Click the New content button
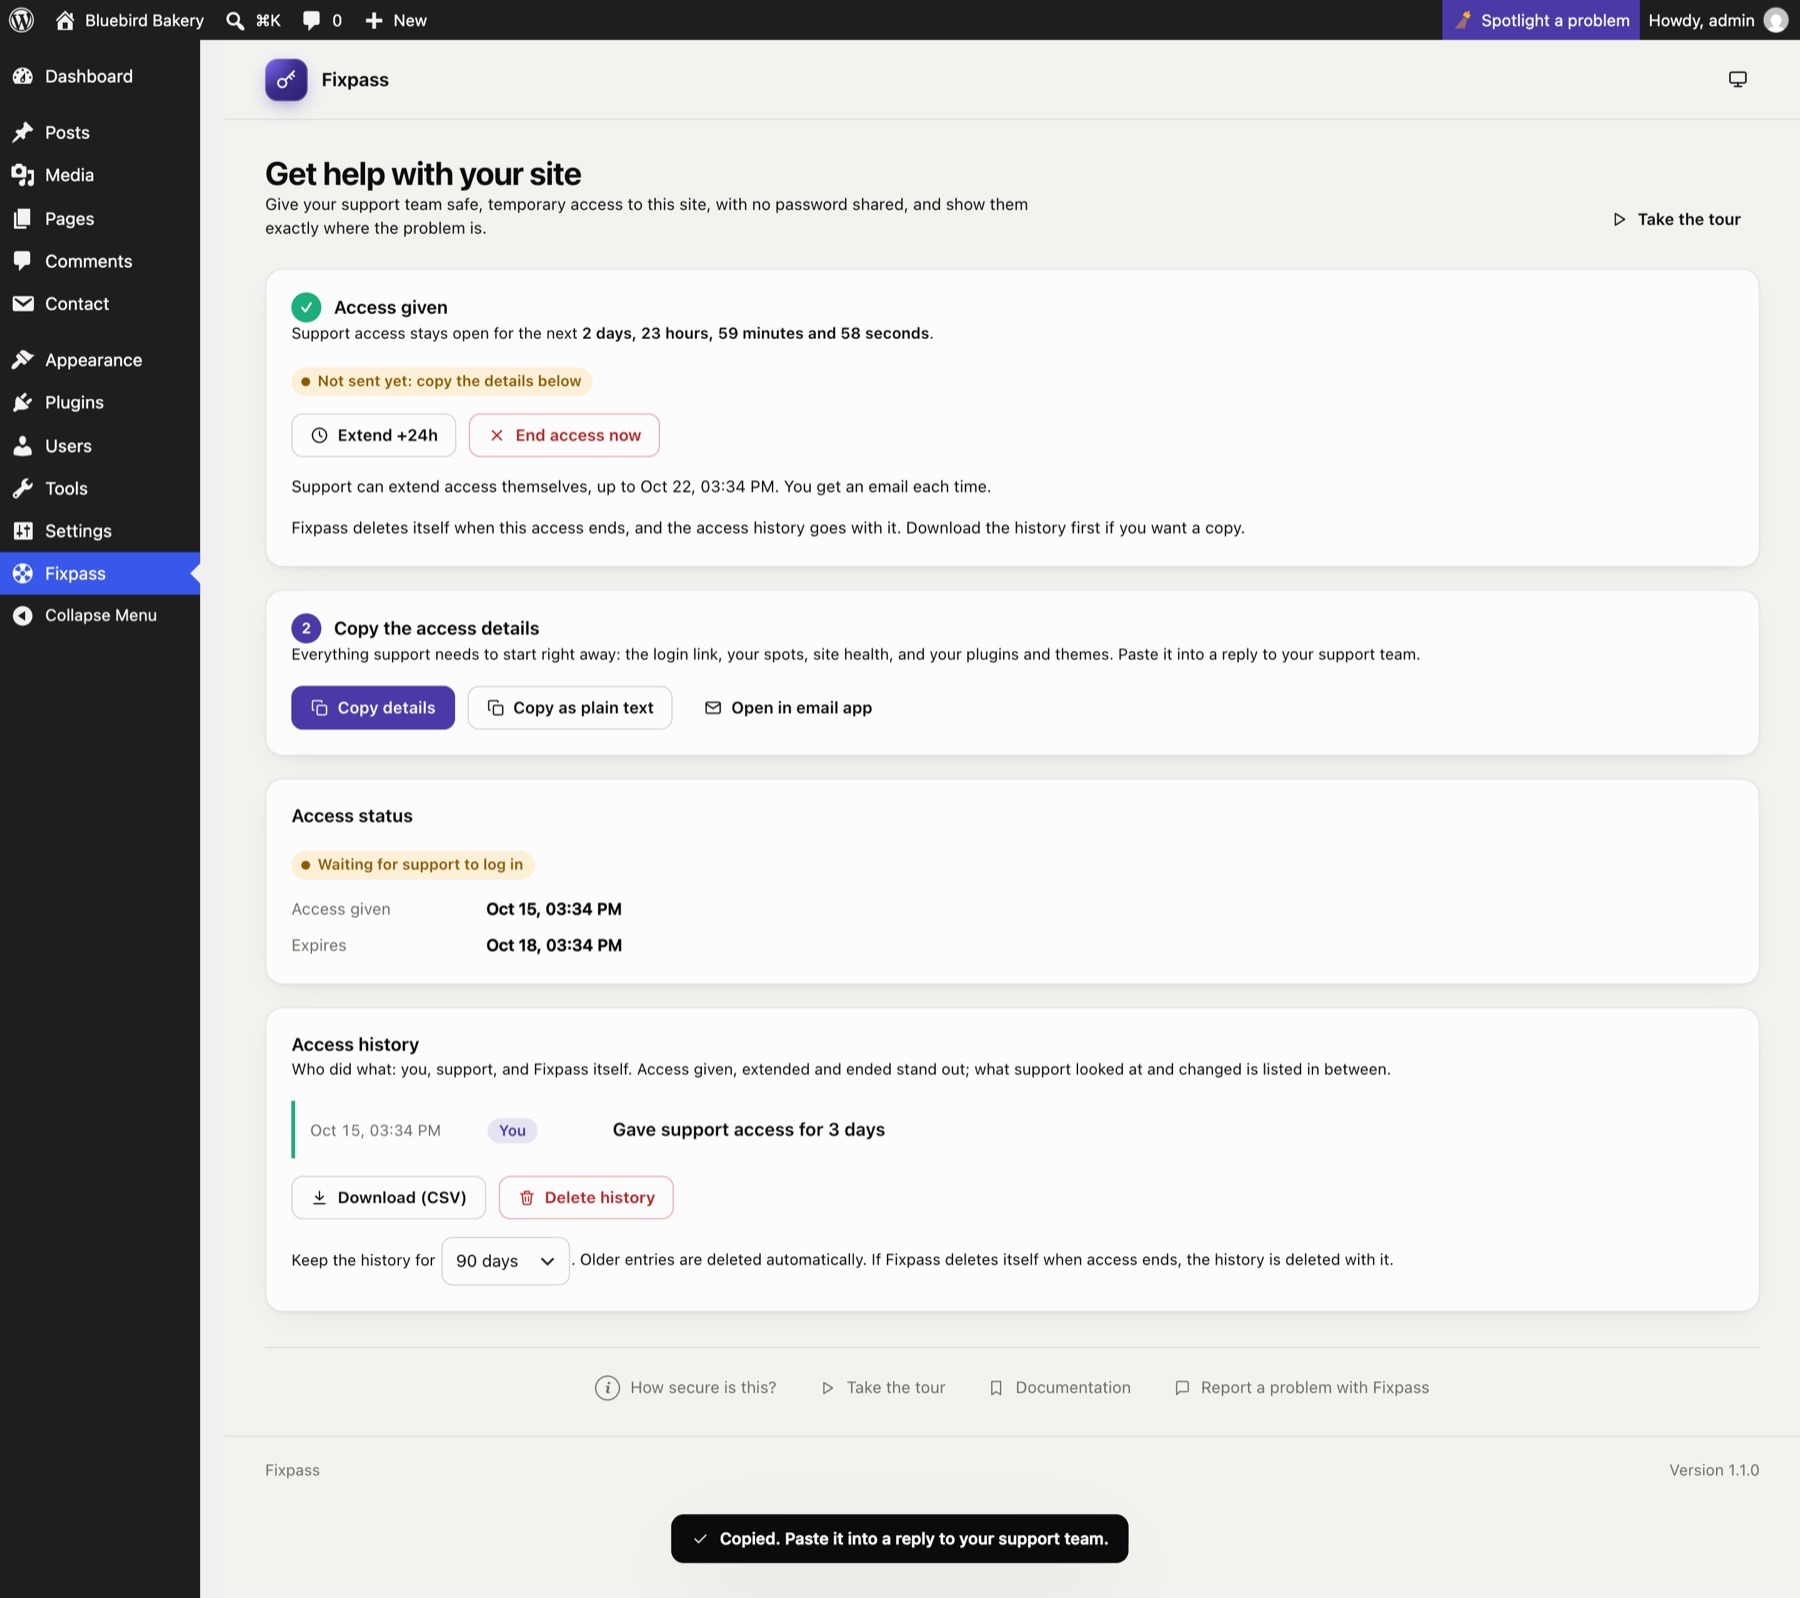 [396, 20]
